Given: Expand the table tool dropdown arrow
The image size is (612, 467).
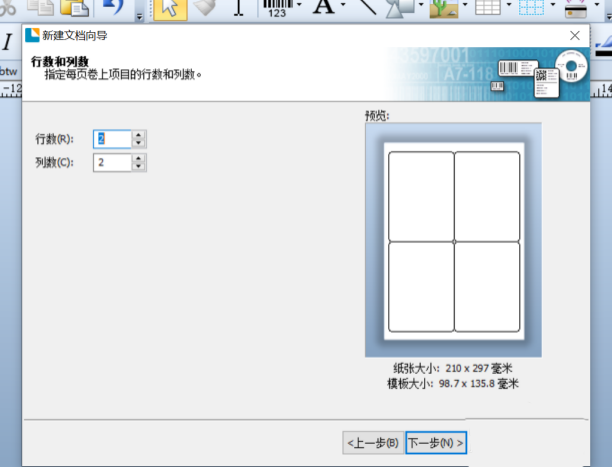Looking at the screenshot, I should 509,5.
